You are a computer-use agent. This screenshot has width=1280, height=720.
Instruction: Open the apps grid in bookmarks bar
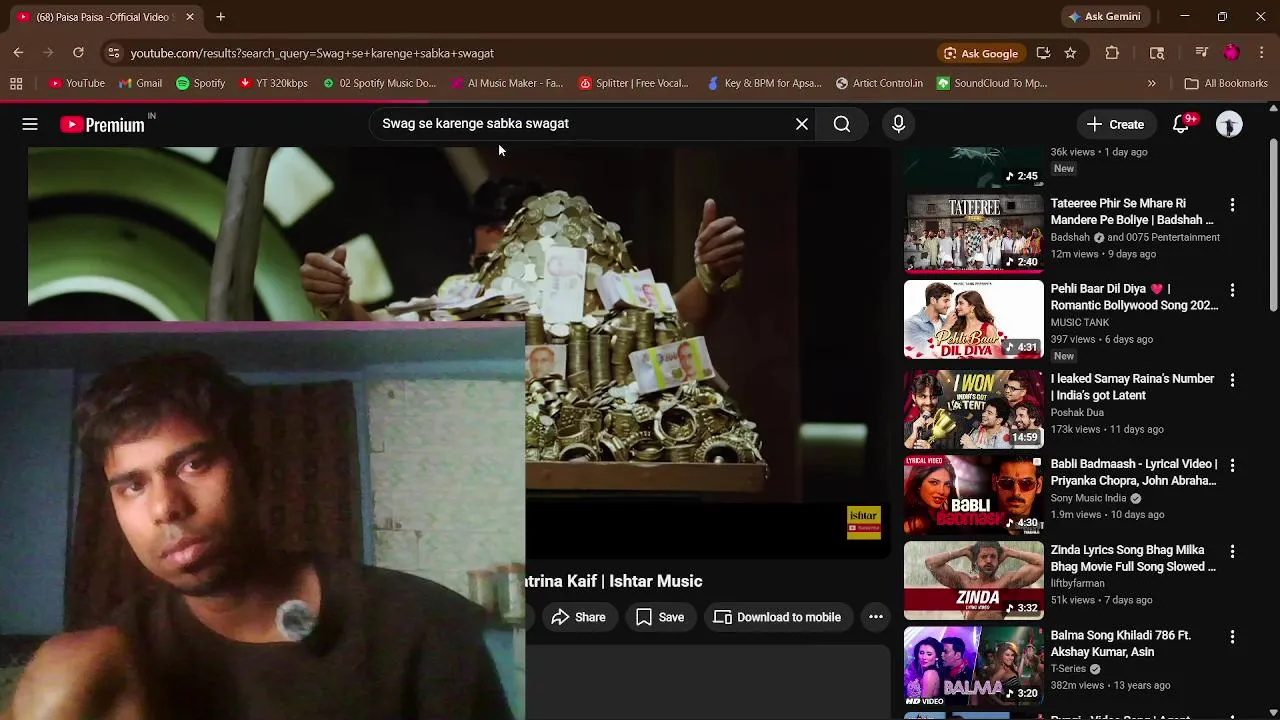coord(16,84)
